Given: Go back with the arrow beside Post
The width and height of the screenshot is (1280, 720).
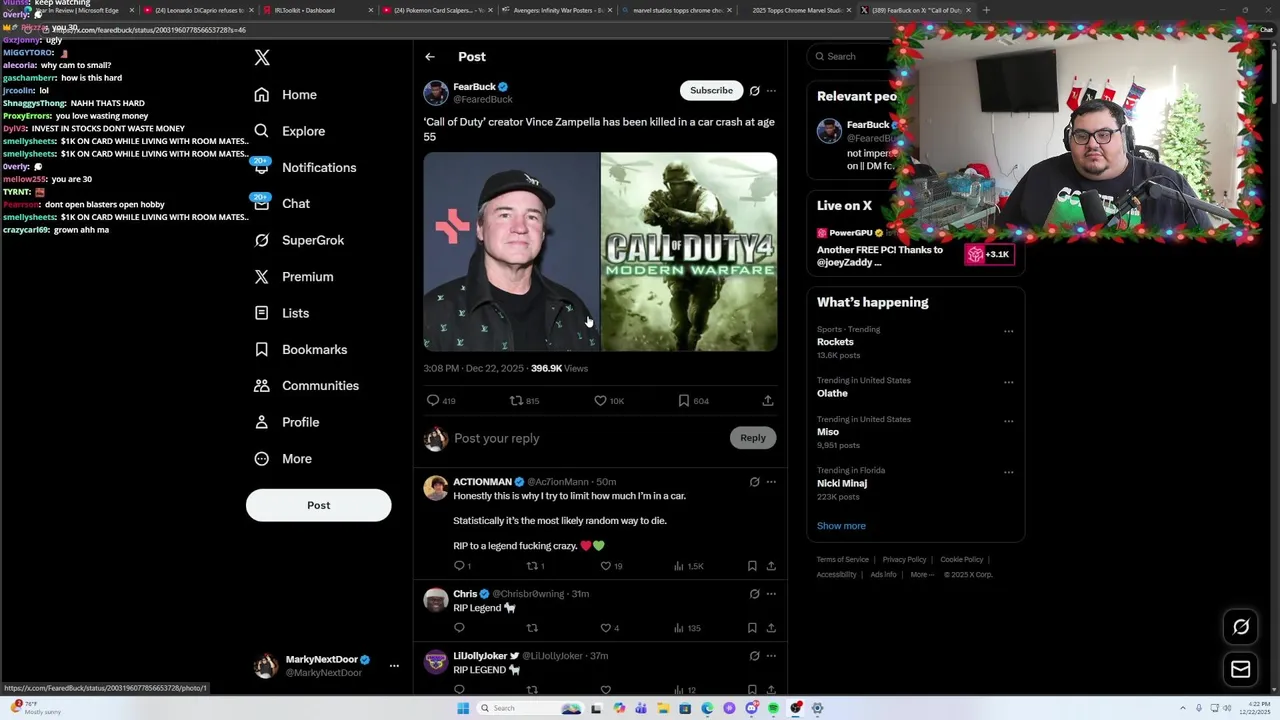Looking at the screenshot, I should [430, 57].
